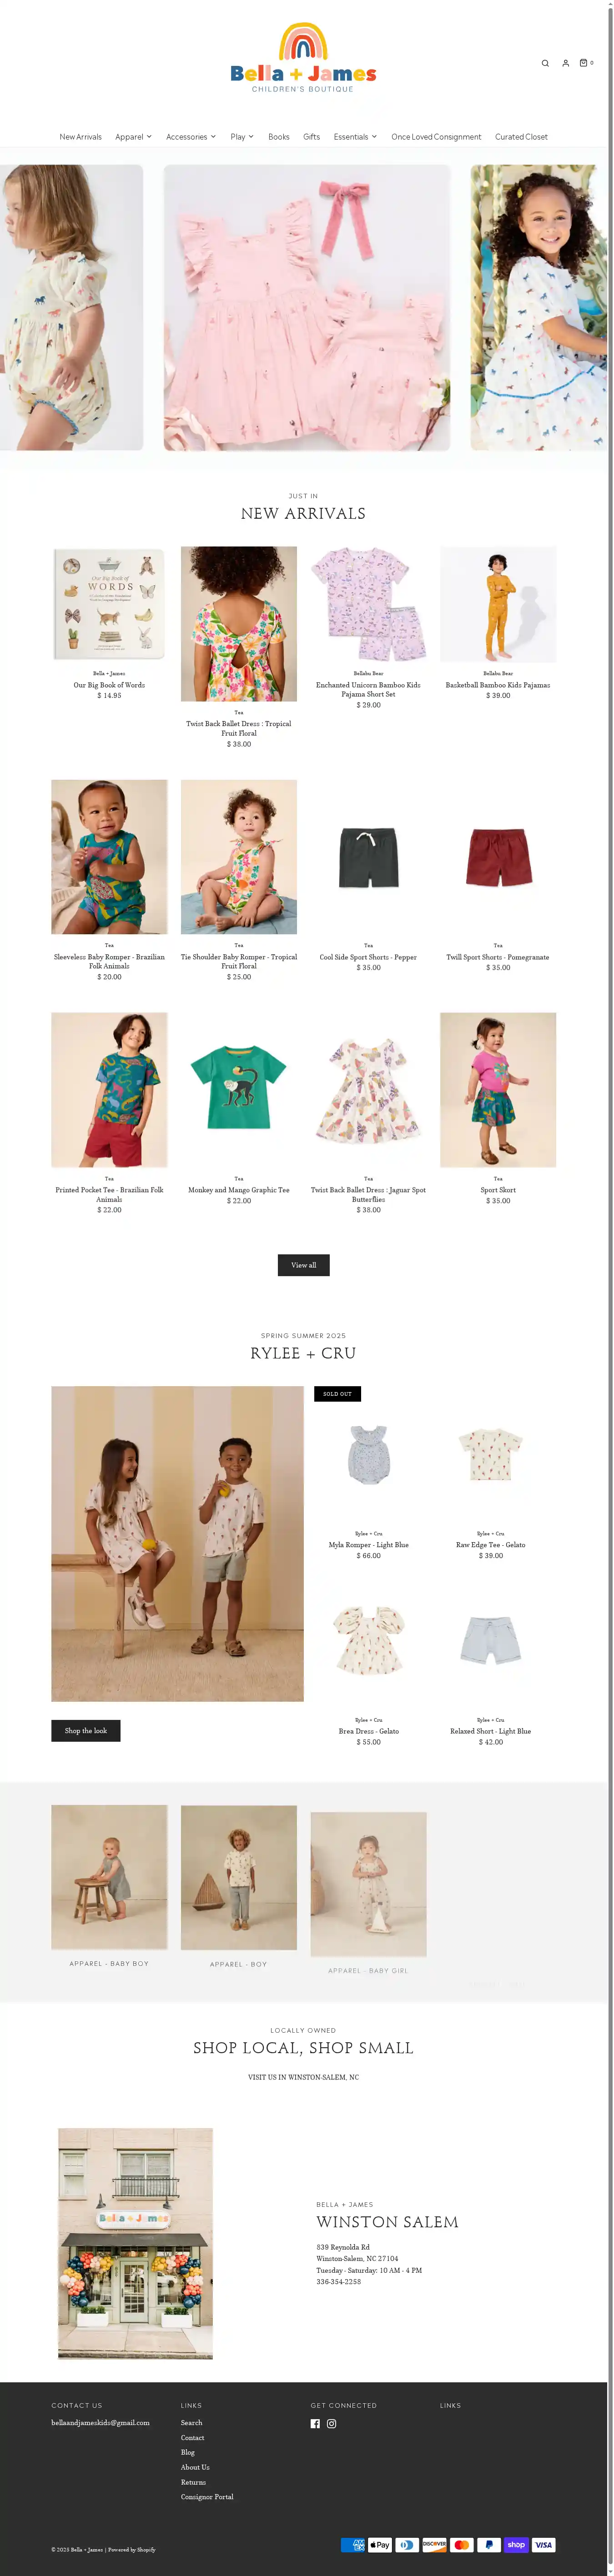Click the Shop the look button
Image resolution: width=614 pixels, height=2576 pixels.
(86, 1730)
